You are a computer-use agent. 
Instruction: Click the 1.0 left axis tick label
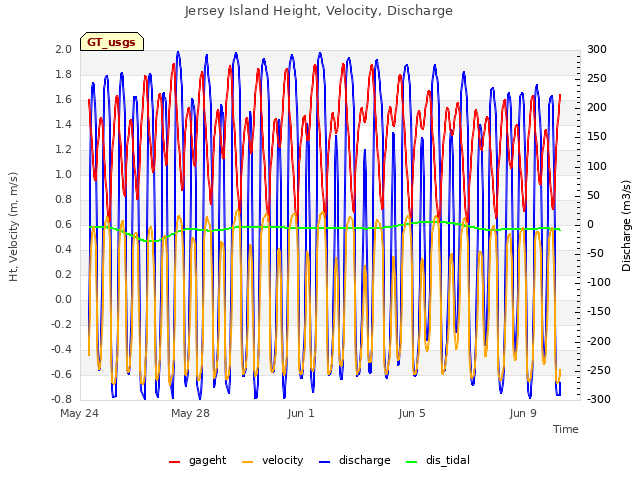pos(63,174)
